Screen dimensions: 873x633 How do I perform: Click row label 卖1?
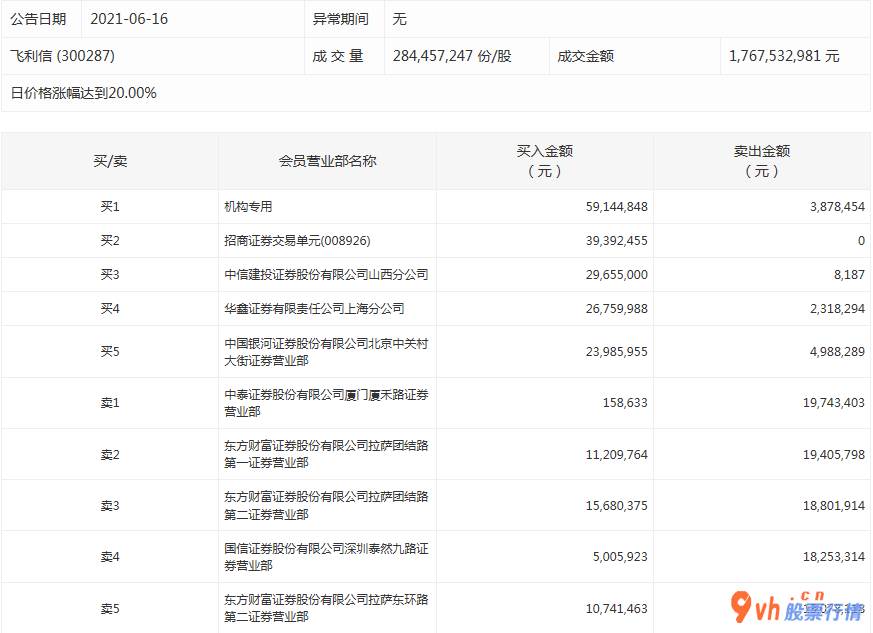pyautogui.click(x=110, y=403)
